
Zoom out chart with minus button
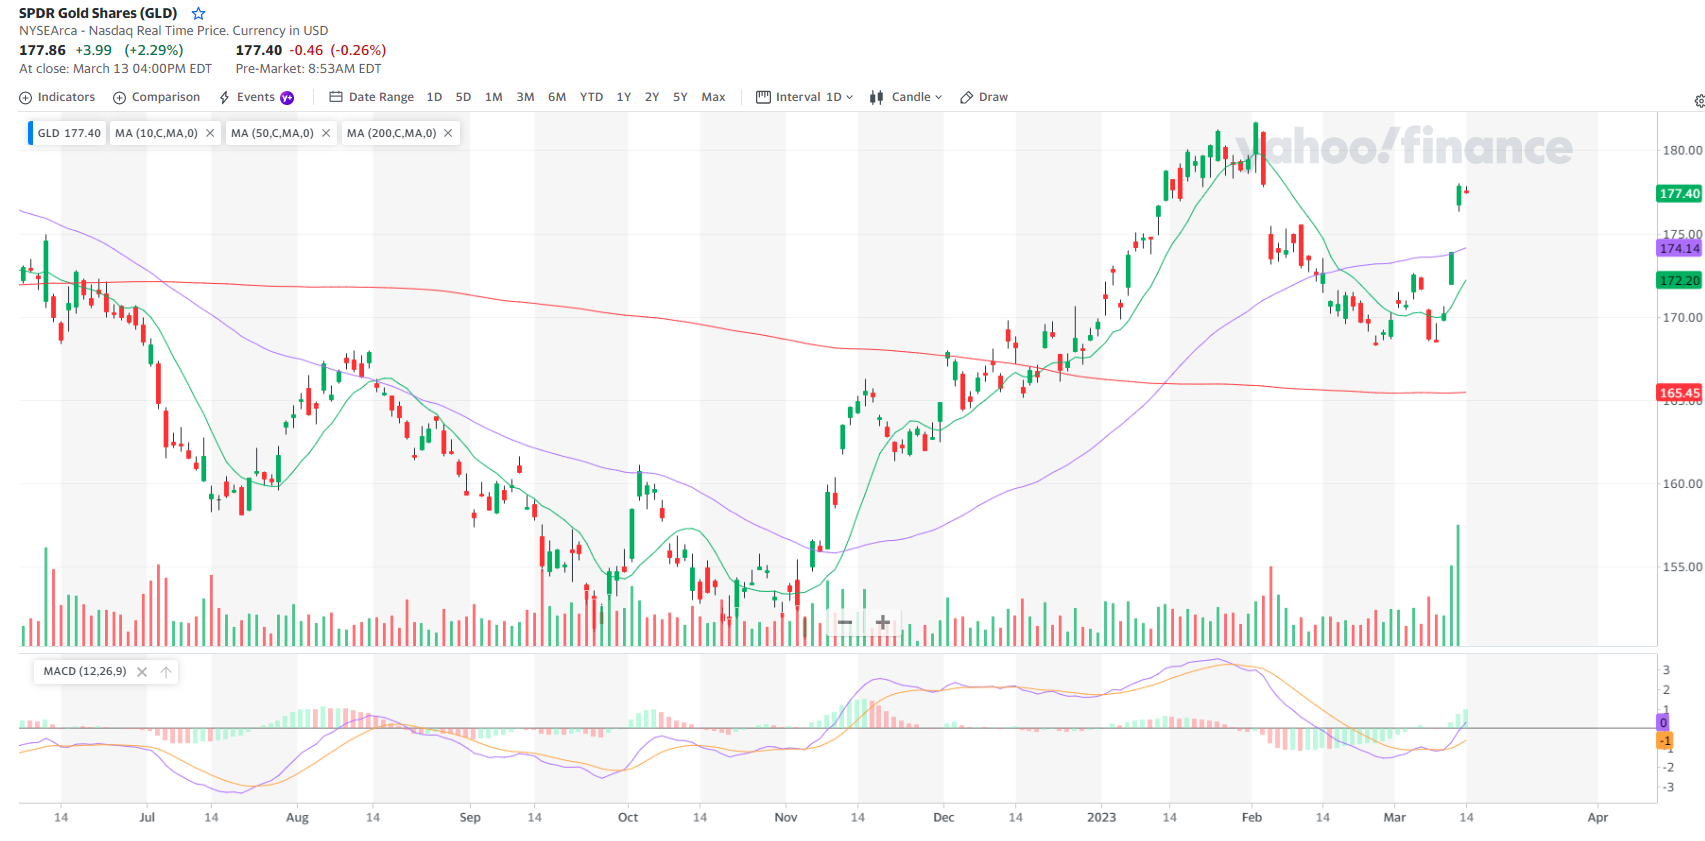[845, 623]
